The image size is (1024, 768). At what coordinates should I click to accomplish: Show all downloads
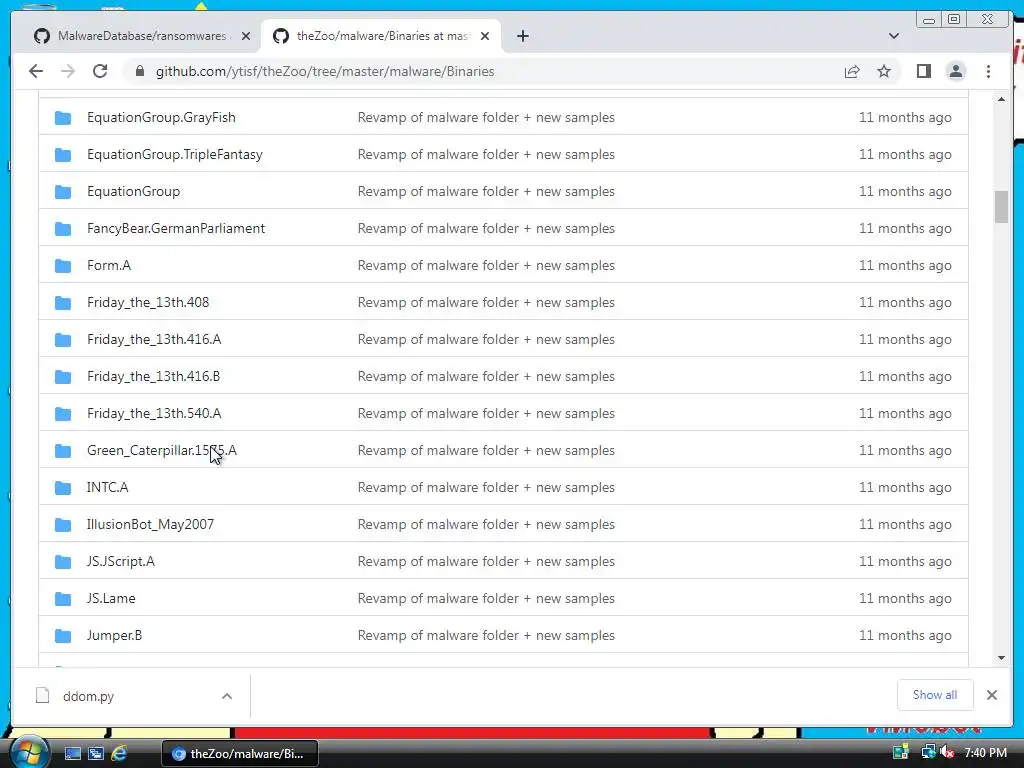click(935, 695)
